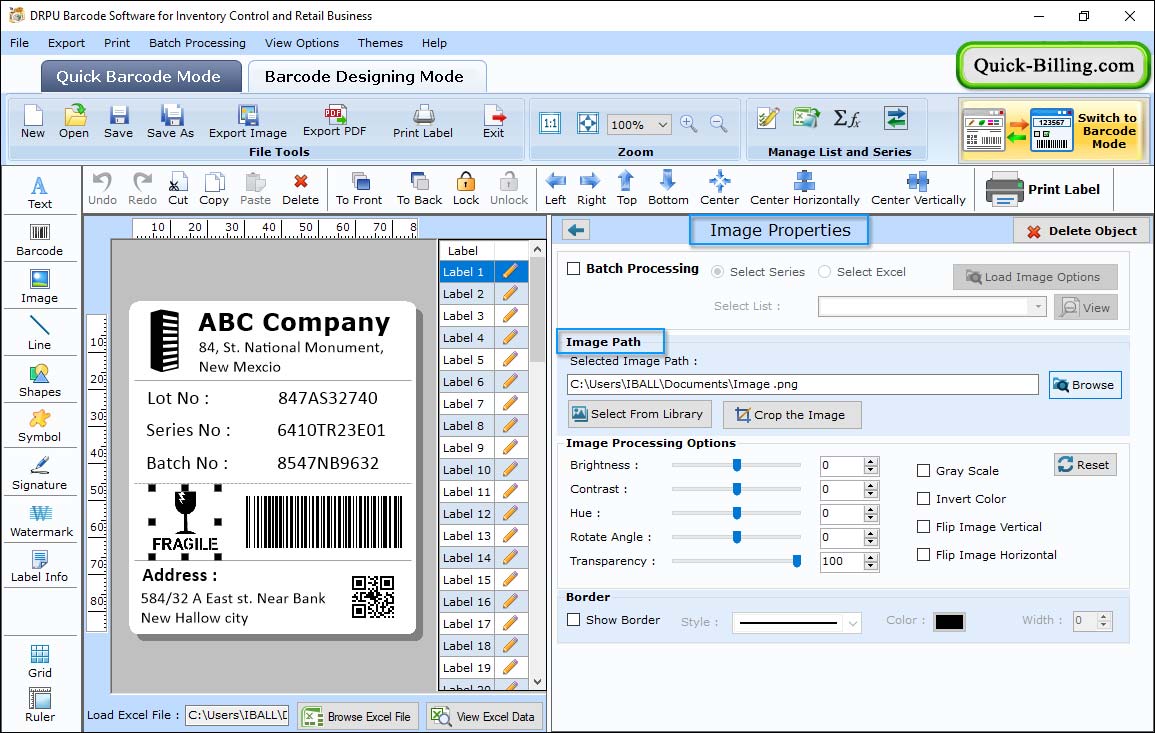Viewport: 1155px width, 733px height.
Task: Select the Barcode tool in the sidebar
Action: [40, 240]
